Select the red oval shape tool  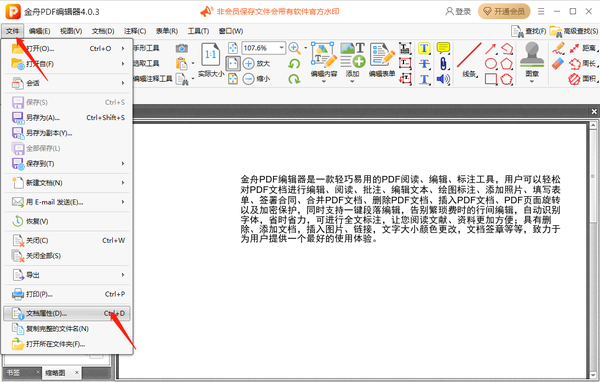coord(491,64)
